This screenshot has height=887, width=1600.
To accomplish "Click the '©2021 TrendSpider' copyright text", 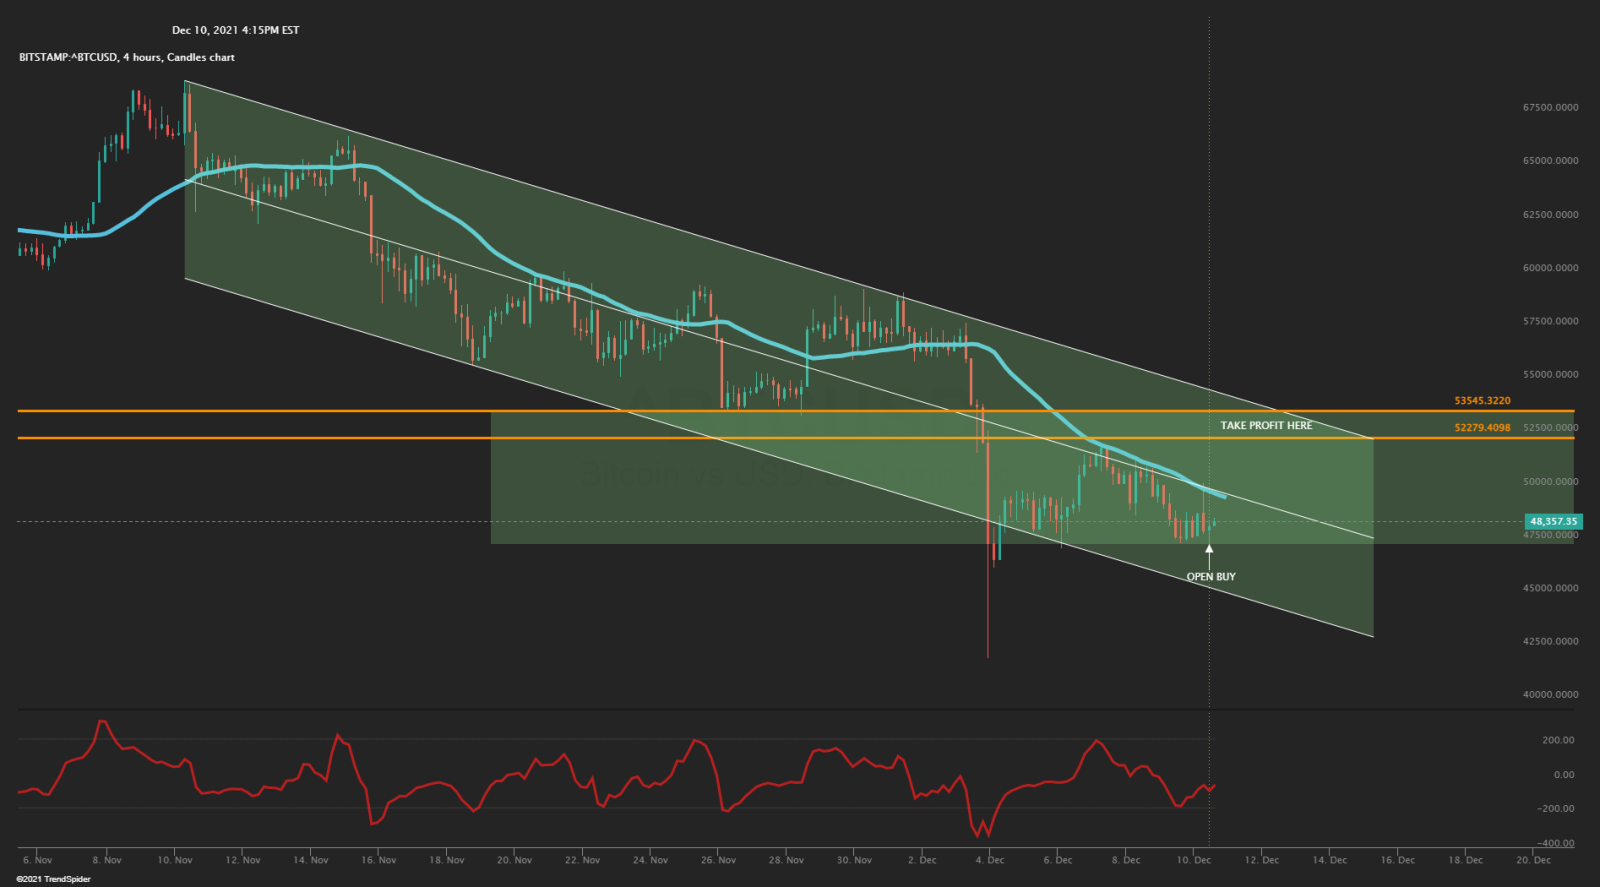I will 54,880.
